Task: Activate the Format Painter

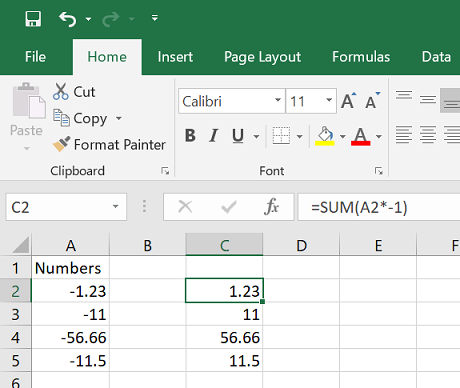Action: click(109, 145)
